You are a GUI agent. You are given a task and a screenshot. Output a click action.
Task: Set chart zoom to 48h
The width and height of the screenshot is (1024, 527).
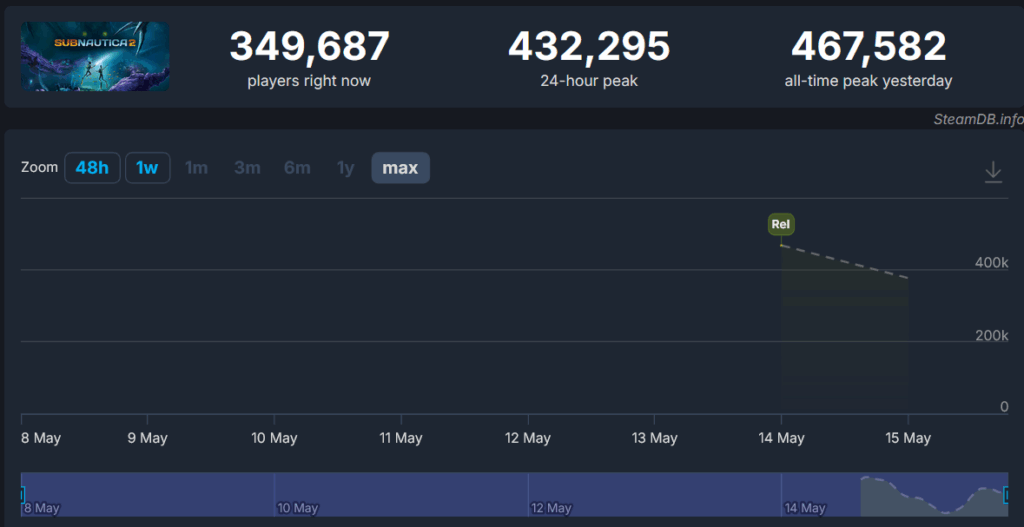[92, 168]
